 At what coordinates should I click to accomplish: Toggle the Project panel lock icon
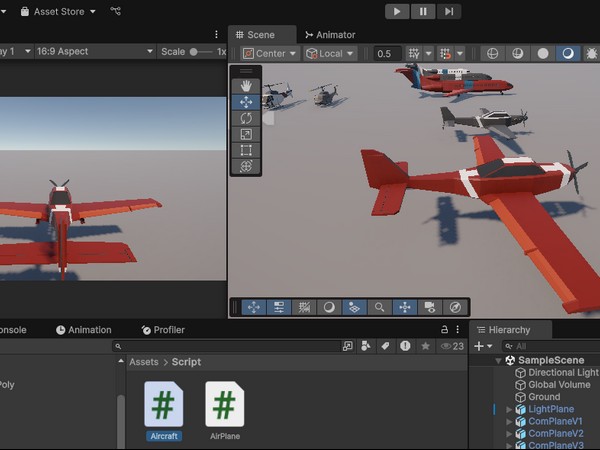click(x=444, y=329)
